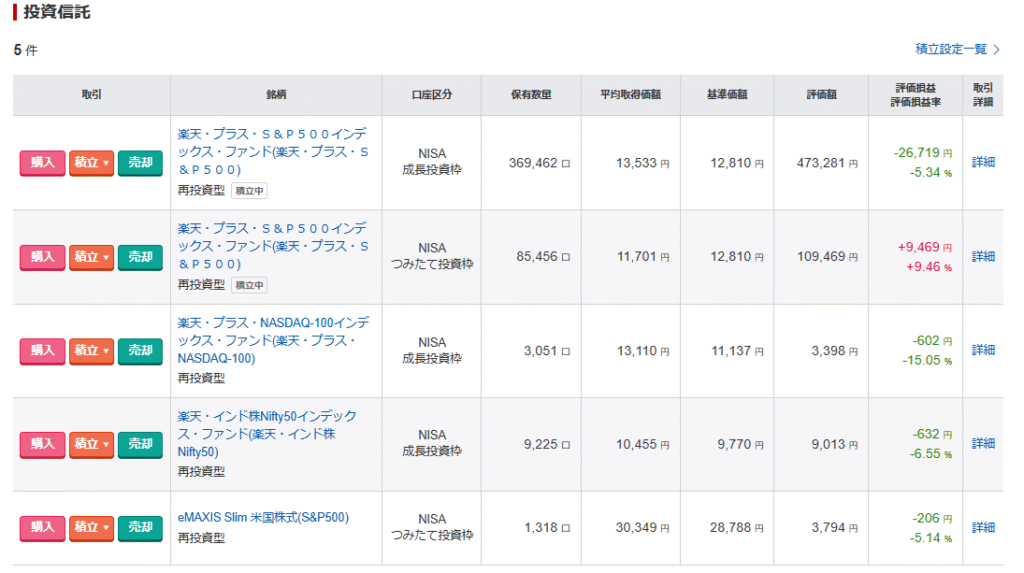Select the -15.05 % rate value

tap(927, 361)
